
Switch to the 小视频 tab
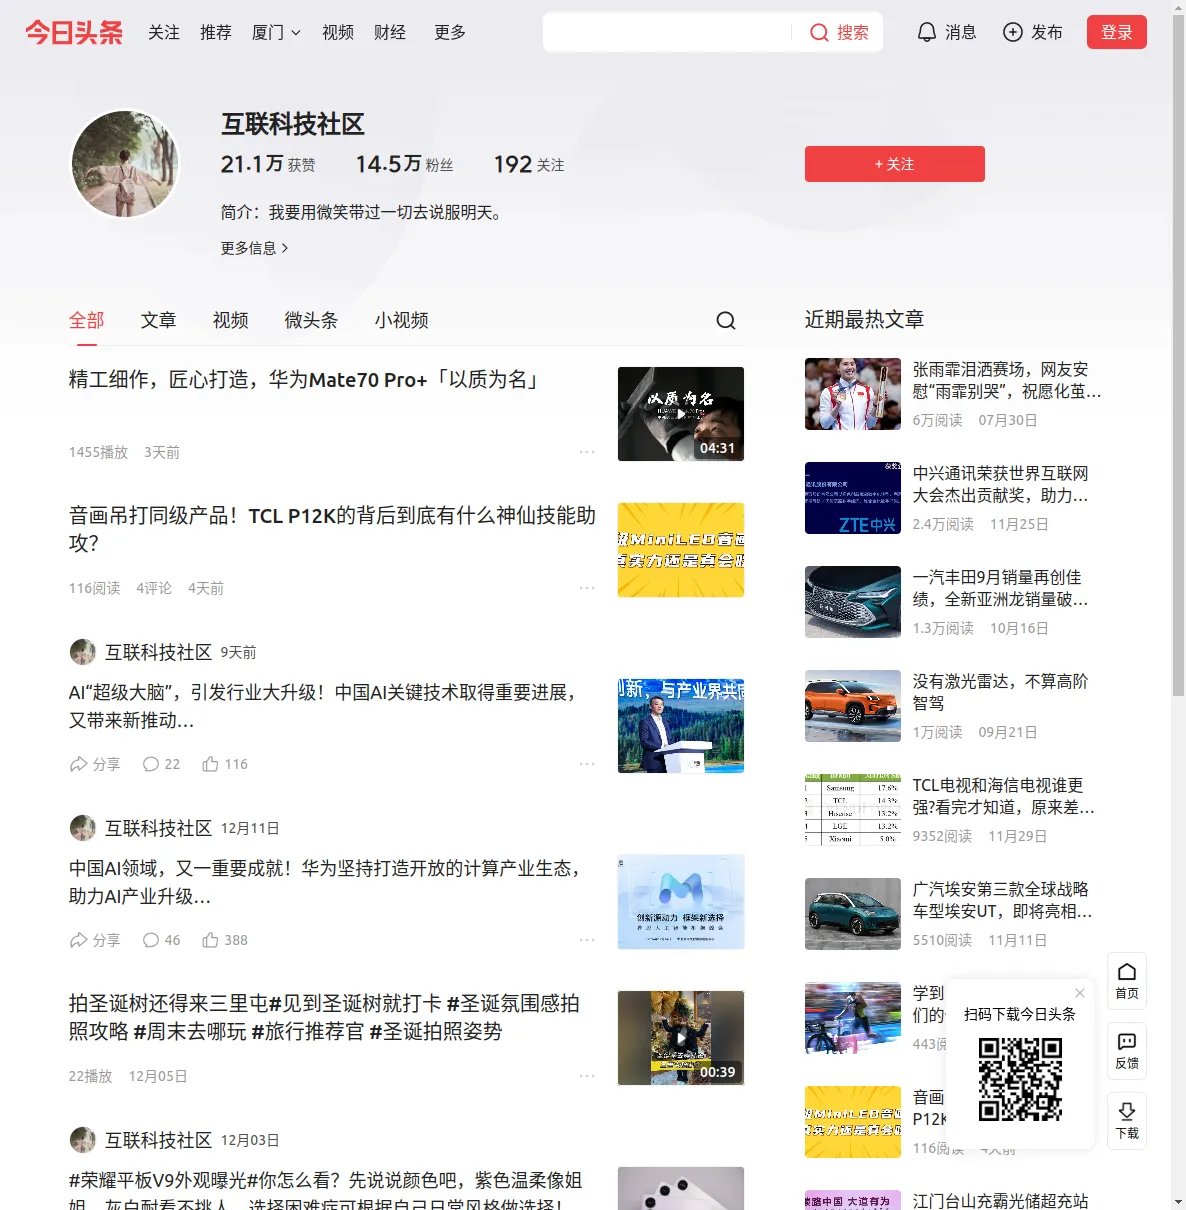click(x=402, y=320)
